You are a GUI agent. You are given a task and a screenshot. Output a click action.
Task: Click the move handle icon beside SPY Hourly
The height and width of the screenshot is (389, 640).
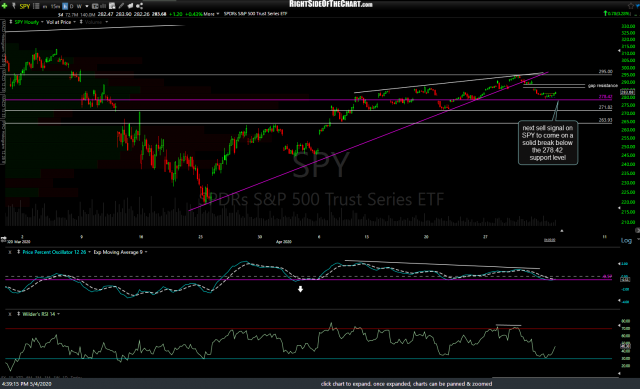[11, 22]
